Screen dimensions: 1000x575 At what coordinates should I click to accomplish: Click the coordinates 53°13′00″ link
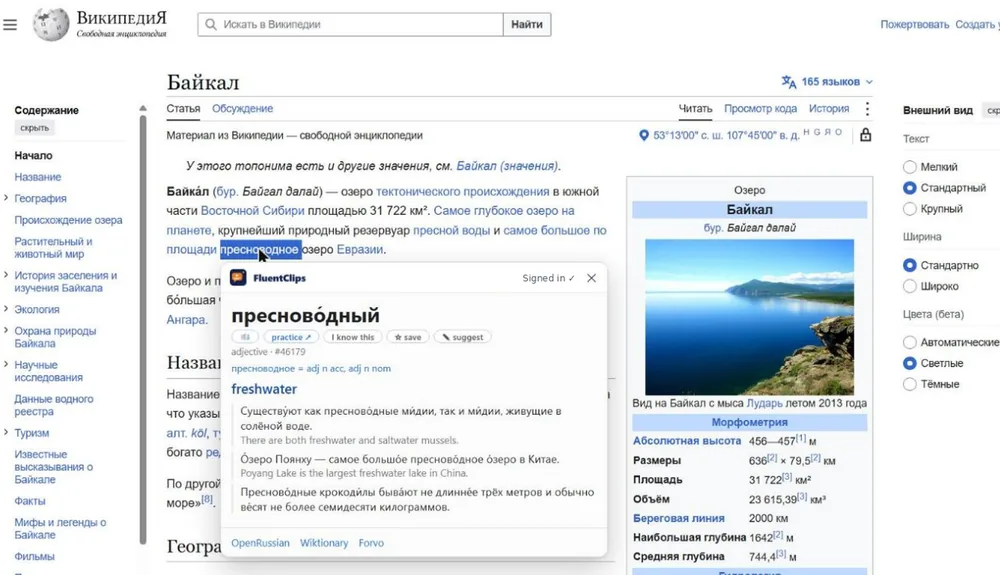point(726,135)
